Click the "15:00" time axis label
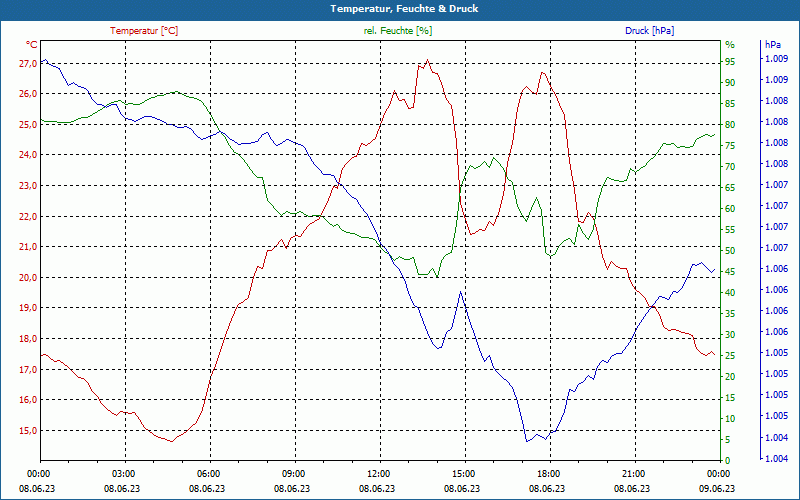Viewport: 800px width, 500px height. click(463, 473)
